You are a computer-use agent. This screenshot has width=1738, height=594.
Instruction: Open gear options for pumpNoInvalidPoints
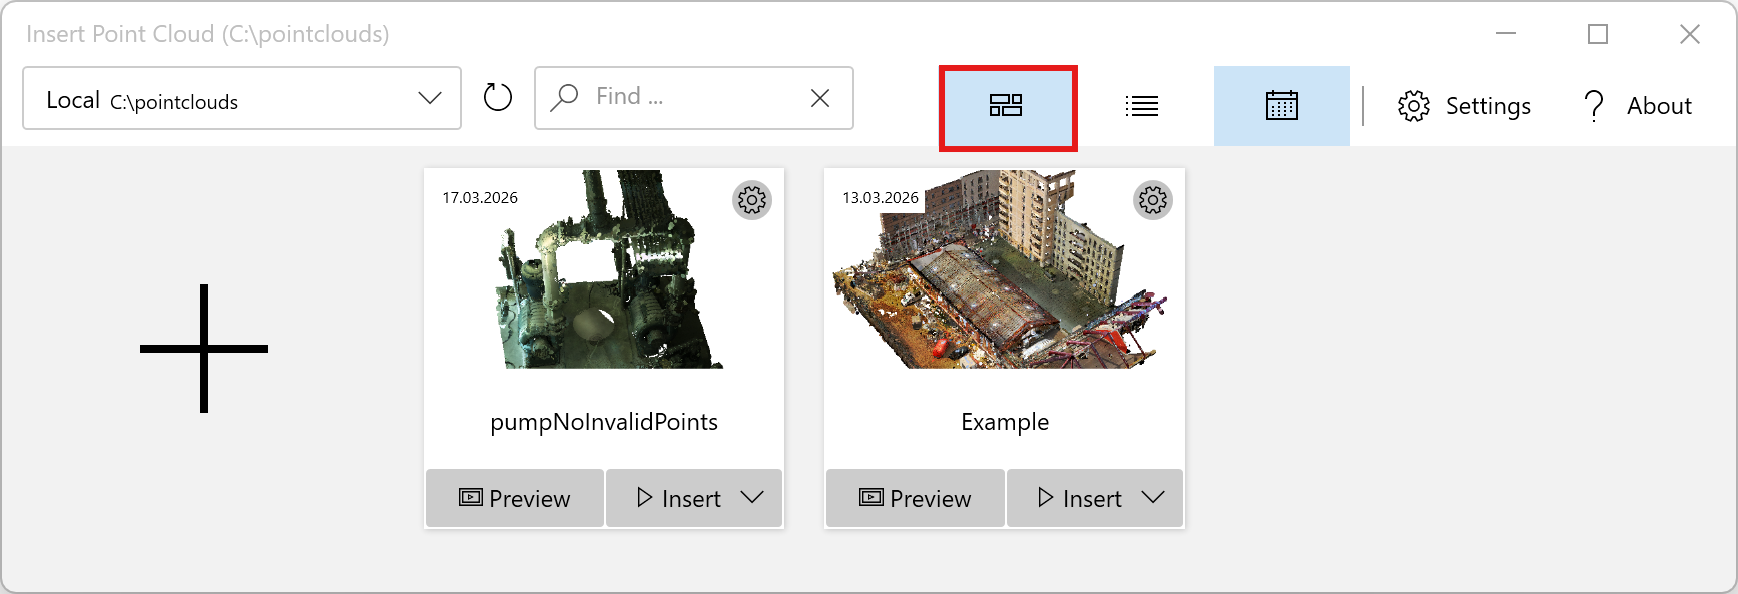(x=752, y=200)
